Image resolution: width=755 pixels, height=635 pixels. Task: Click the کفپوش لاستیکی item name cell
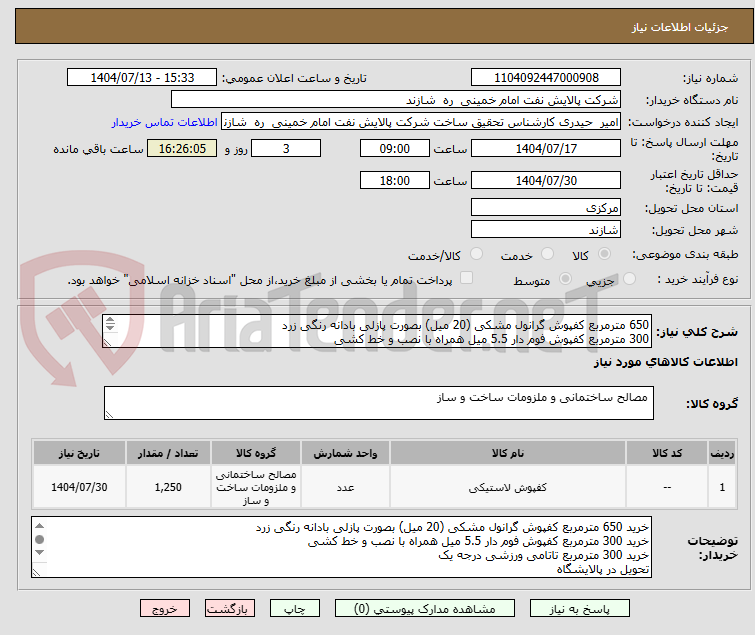point(508,487)
